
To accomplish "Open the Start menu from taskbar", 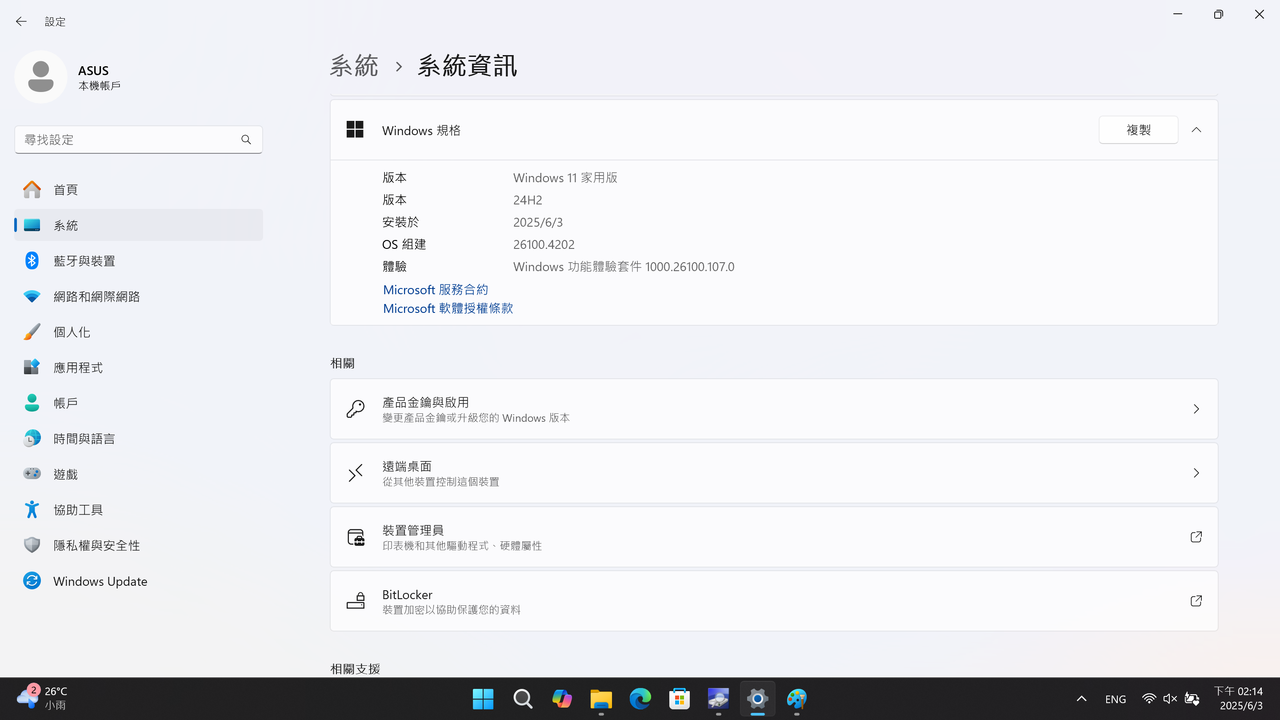I will tap(483, 699).
